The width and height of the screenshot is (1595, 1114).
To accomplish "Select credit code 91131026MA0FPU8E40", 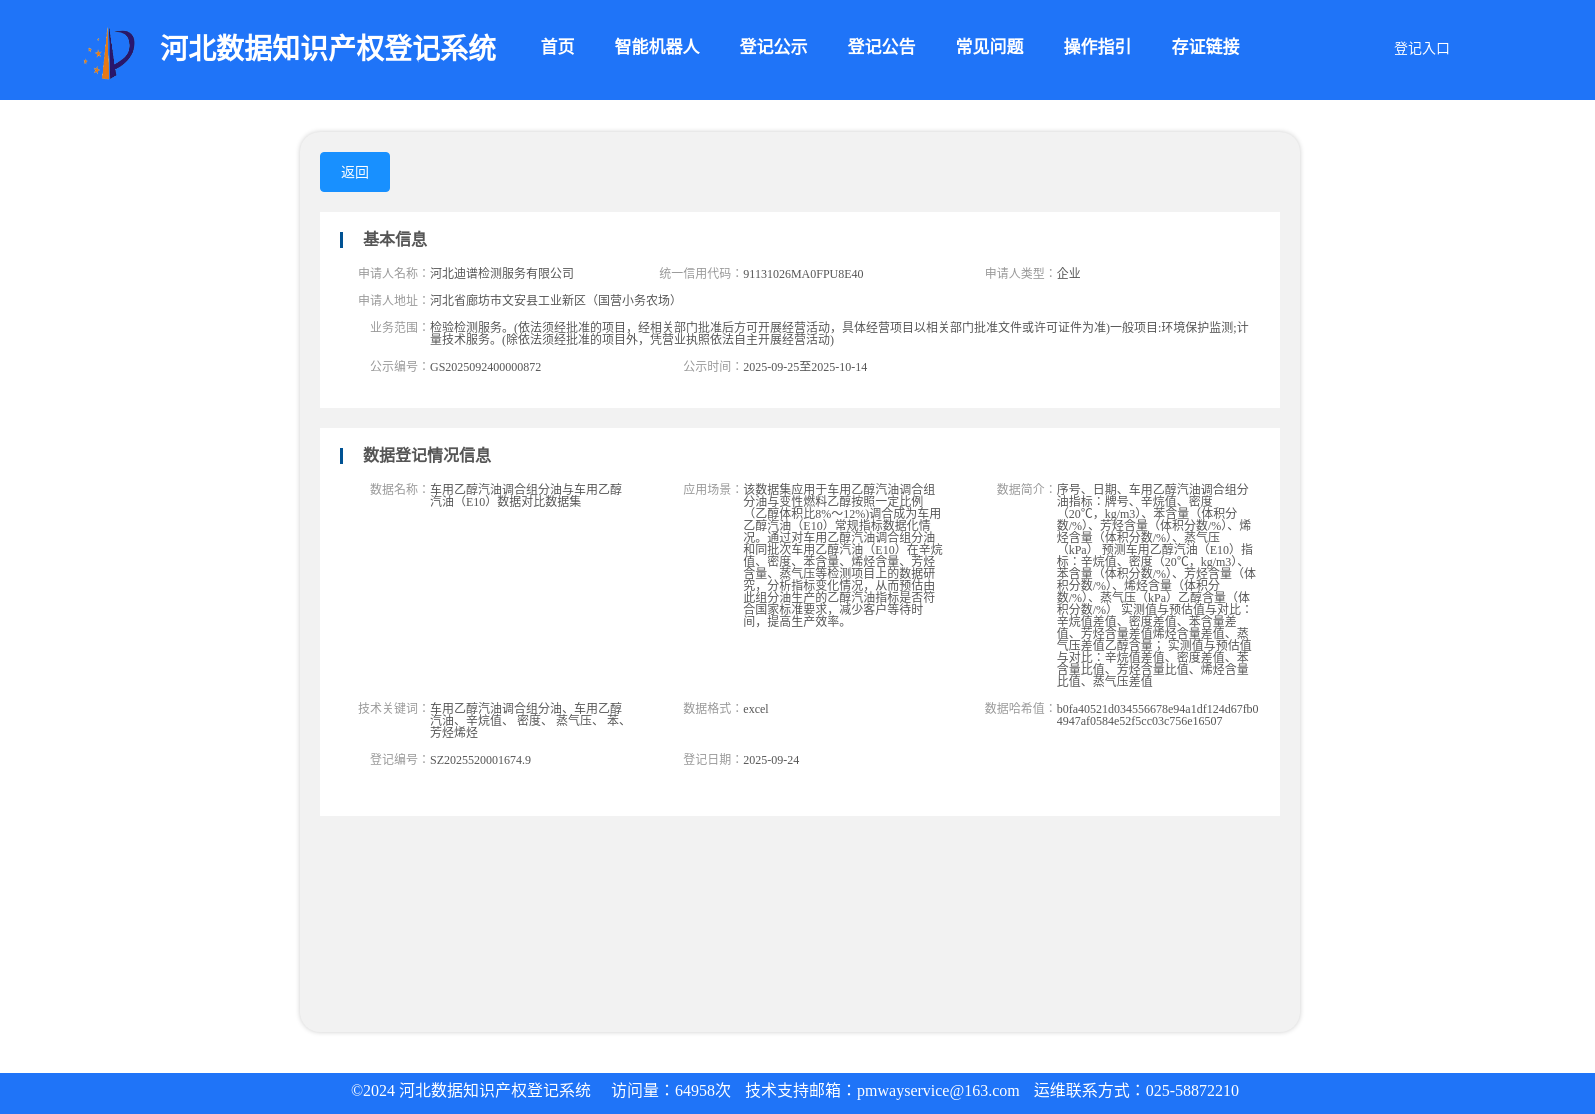I will coord(803,274).
